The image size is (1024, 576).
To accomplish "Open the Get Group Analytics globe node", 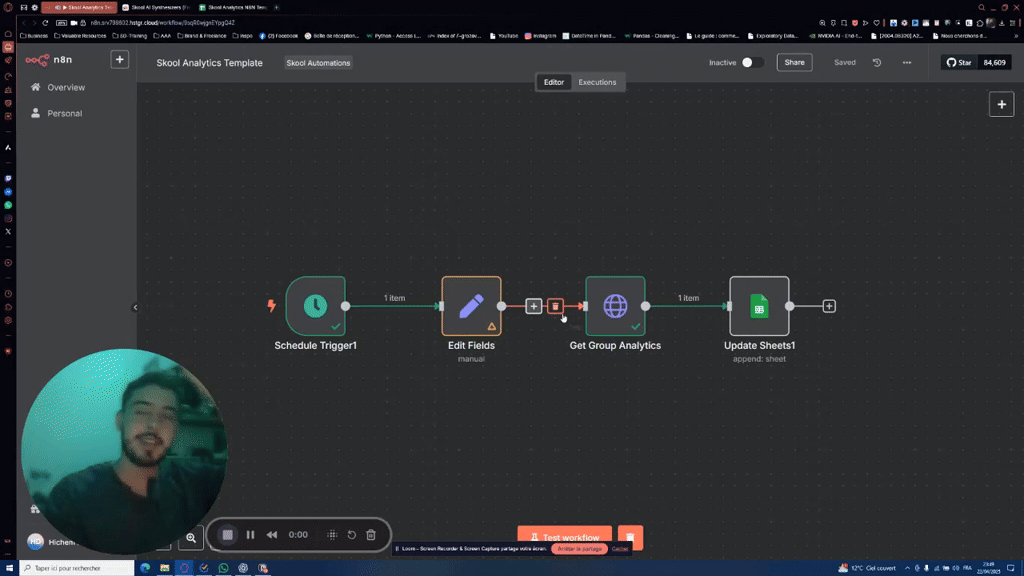I will tap(615, 306).
